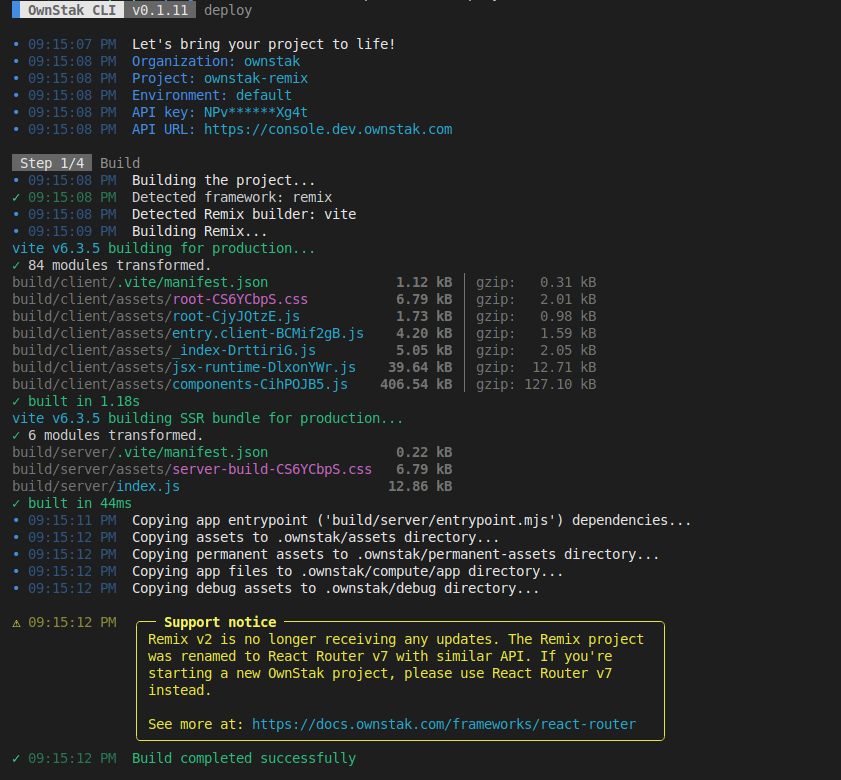Click 'vite v6.3.5 building SSR bundle' line

click(208, 418)
